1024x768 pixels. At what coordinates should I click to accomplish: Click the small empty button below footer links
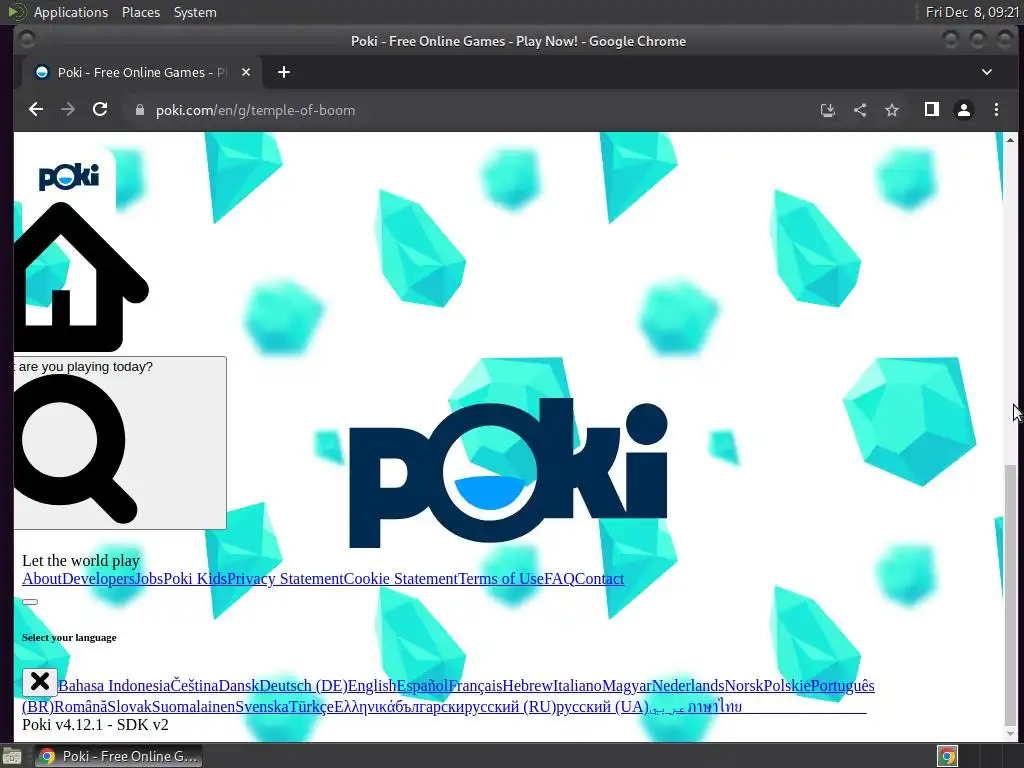point(30,602)
